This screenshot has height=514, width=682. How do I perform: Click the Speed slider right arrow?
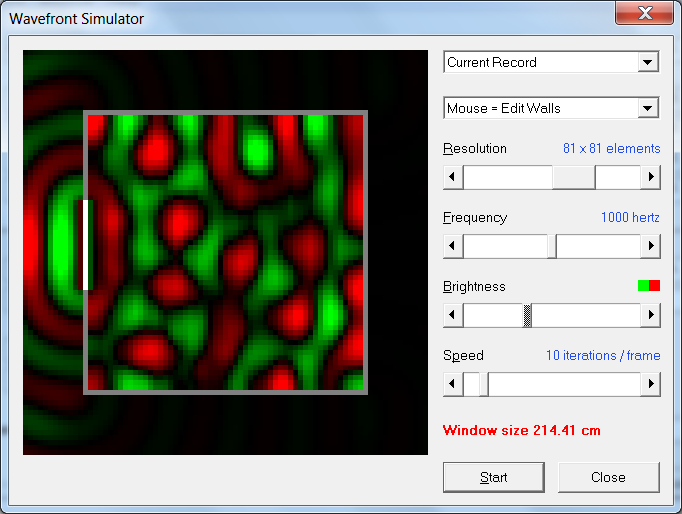[x=650, y=384]
